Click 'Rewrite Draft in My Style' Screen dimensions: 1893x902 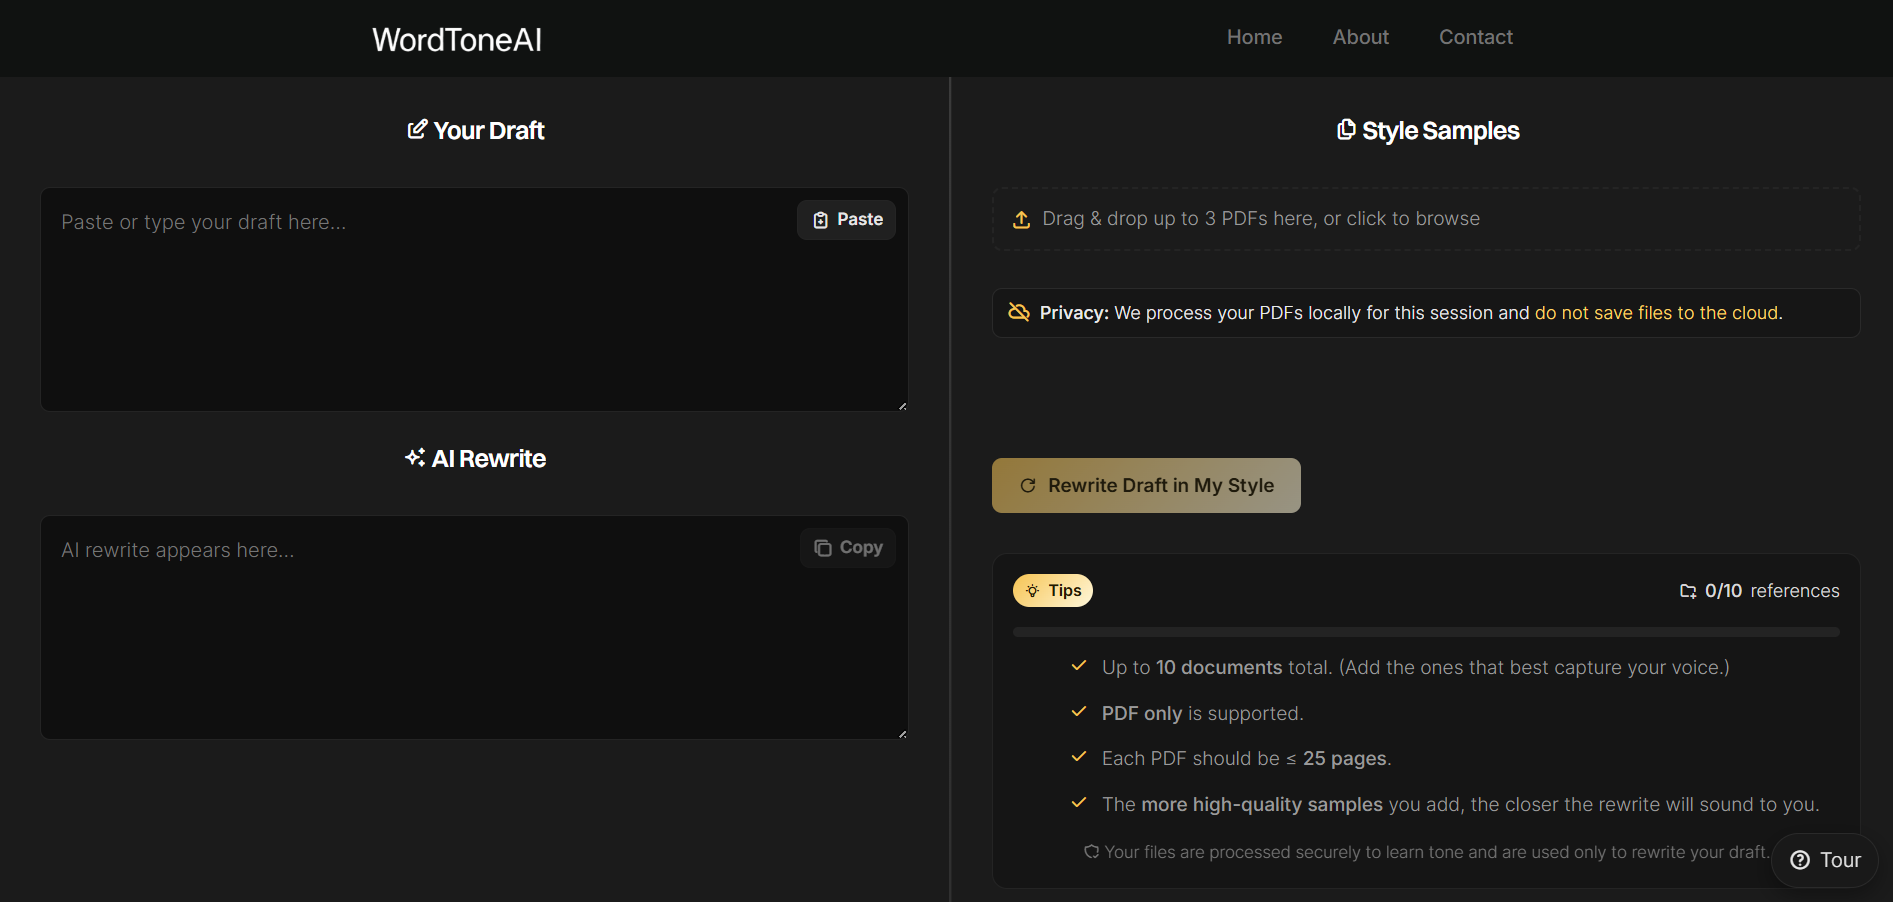coord(1145,485)
